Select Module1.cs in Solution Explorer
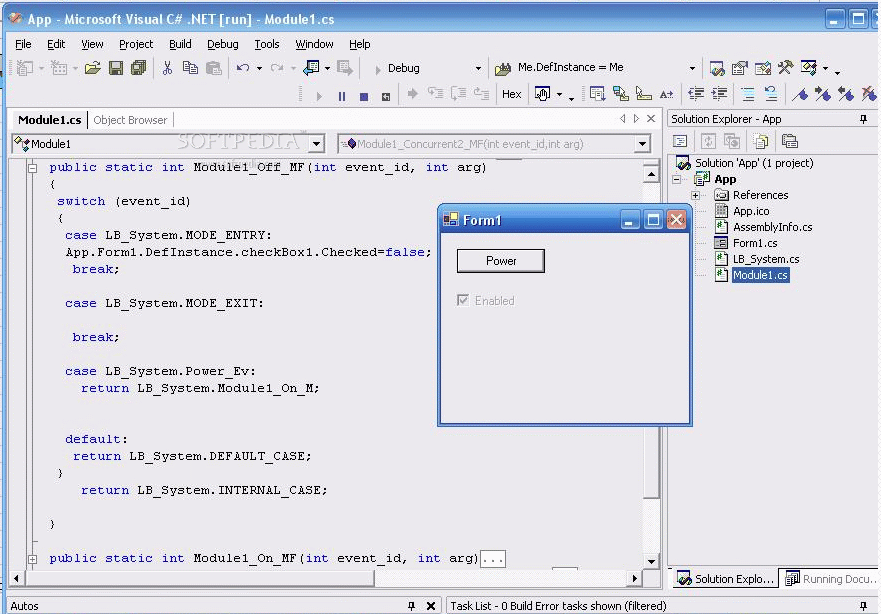This screenshot has height=614, width=881. click(x=760, y=275)
